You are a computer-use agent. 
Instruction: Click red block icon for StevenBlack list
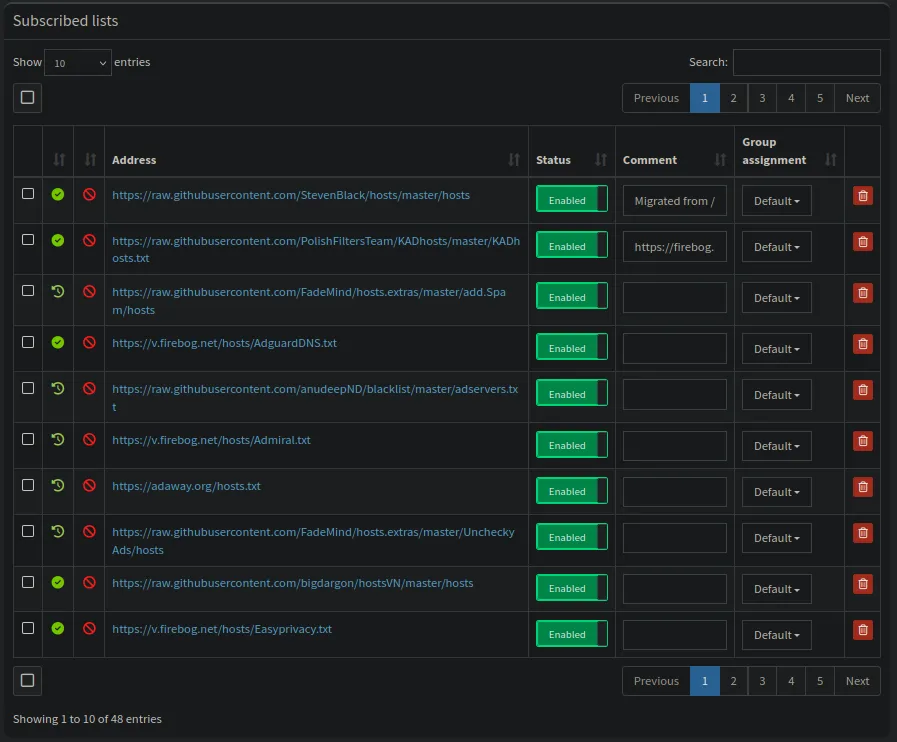pyautogui.click(x=89, y=195)
